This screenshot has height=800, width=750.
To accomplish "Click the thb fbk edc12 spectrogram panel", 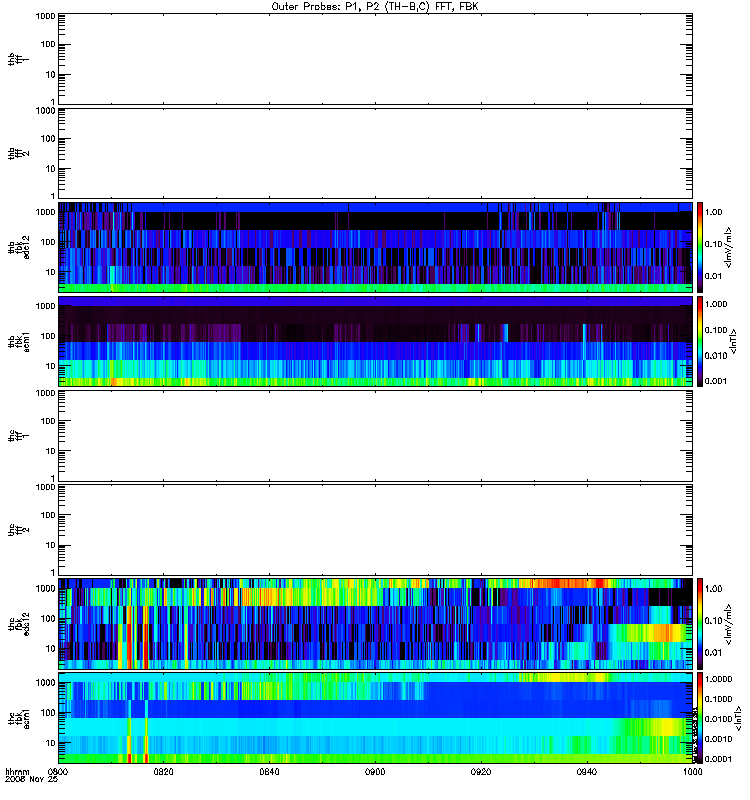I will point(376,247).
